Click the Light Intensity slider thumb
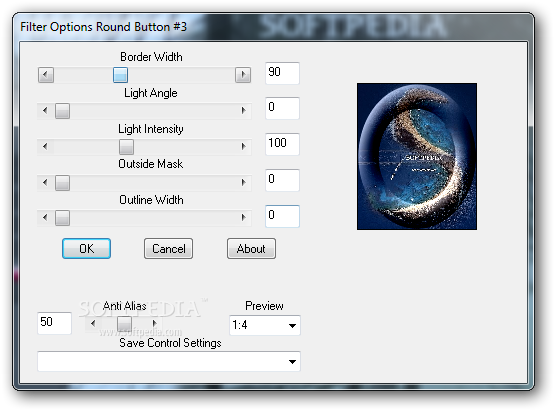The width and height of the screenshot is (555, 411). click(x=126, y=147)
